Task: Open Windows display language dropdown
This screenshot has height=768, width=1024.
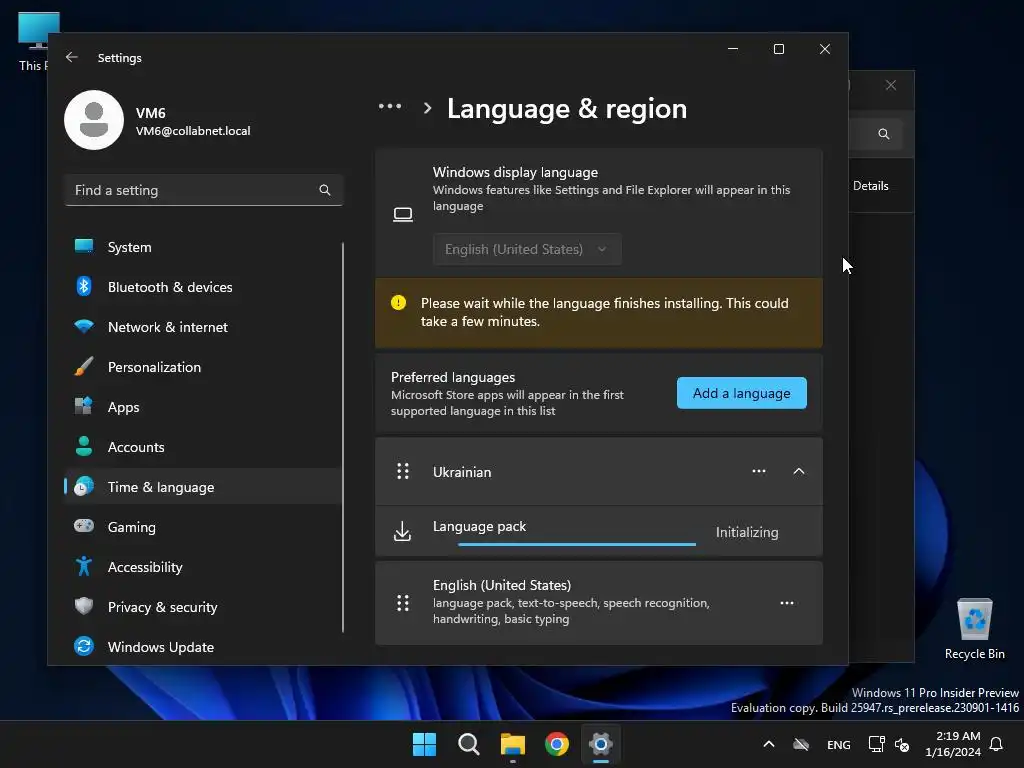Action: pos(527,249)
